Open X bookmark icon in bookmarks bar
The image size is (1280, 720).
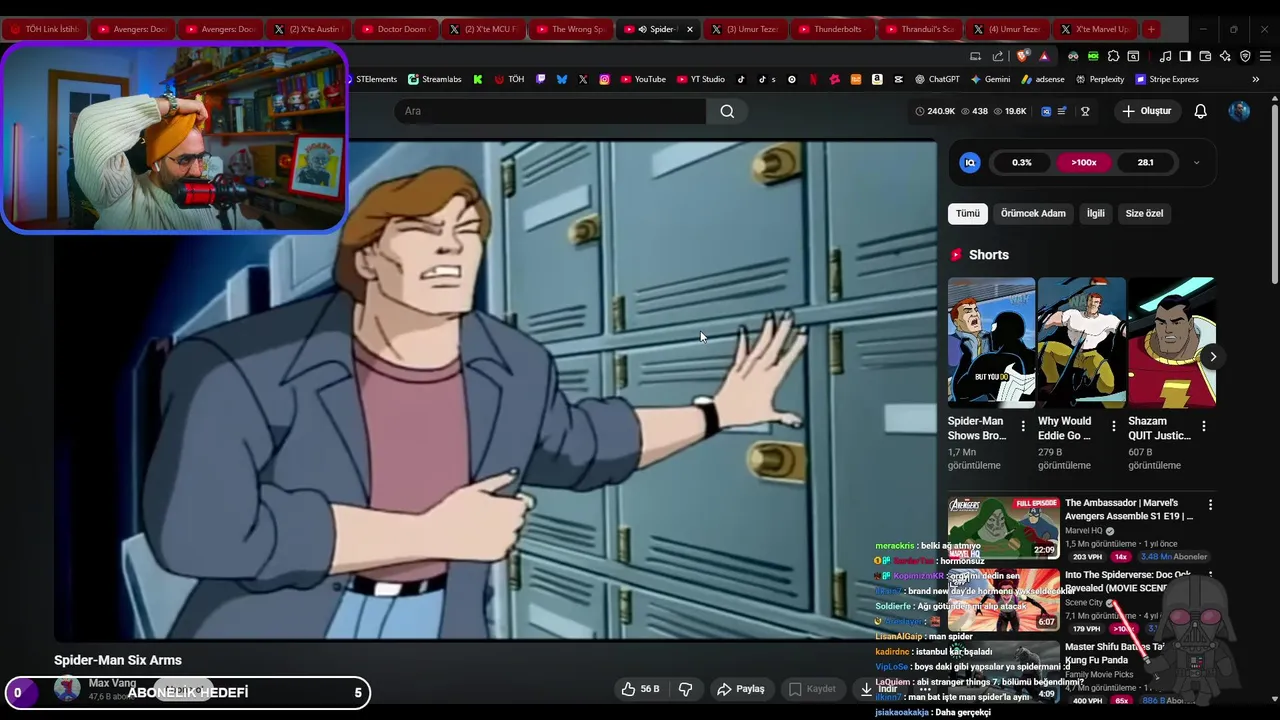[x=583, y=79]
